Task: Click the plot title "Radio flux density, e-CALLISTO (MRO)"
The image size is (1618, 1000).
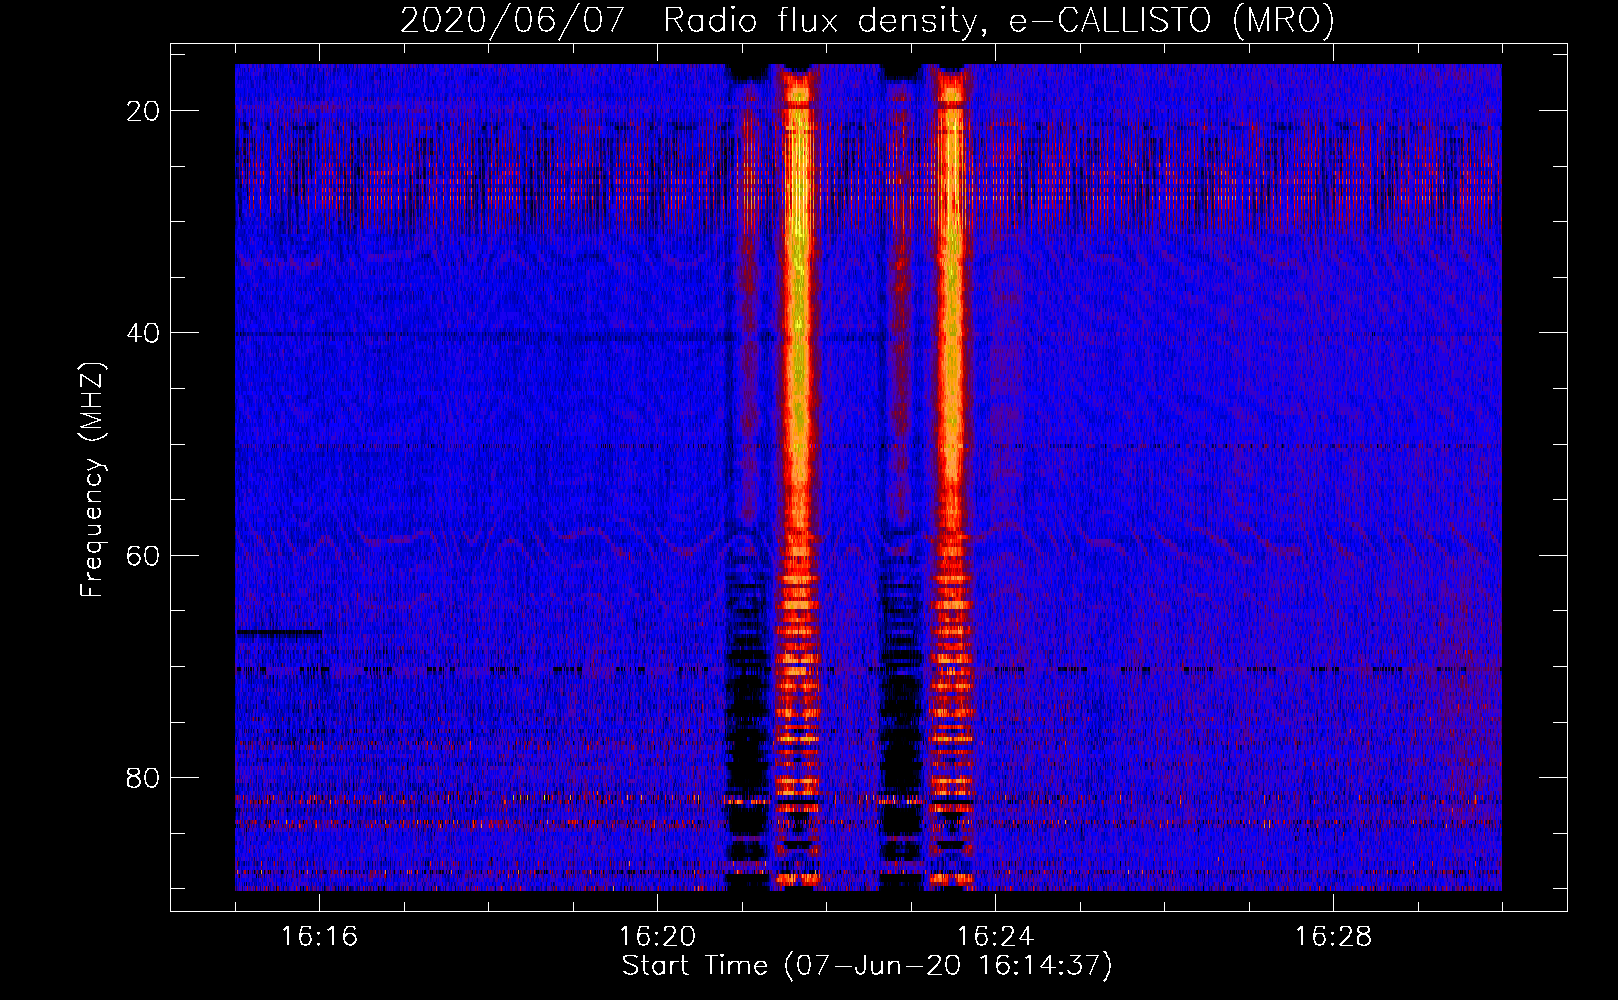Action: coord(998,21)
